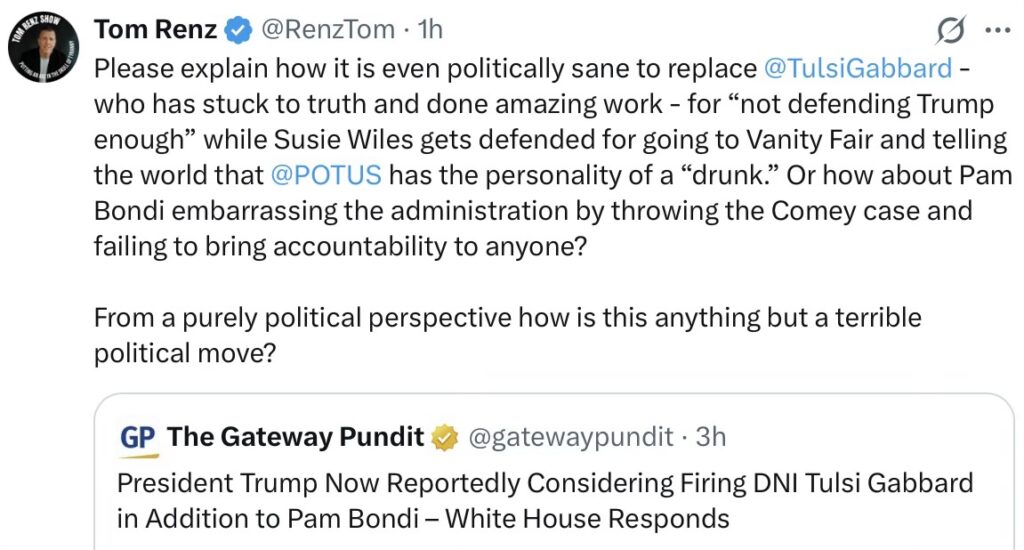Screen dimensions: 1024x550
Task: Open the @TulsiGabbard mention
Action: 857,69
